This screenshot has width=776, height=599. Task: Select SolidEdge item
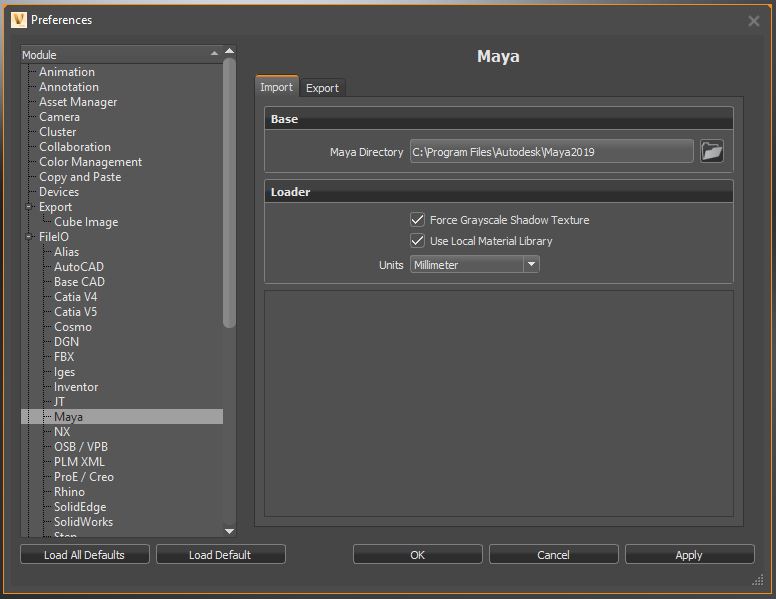pos(80,507)
